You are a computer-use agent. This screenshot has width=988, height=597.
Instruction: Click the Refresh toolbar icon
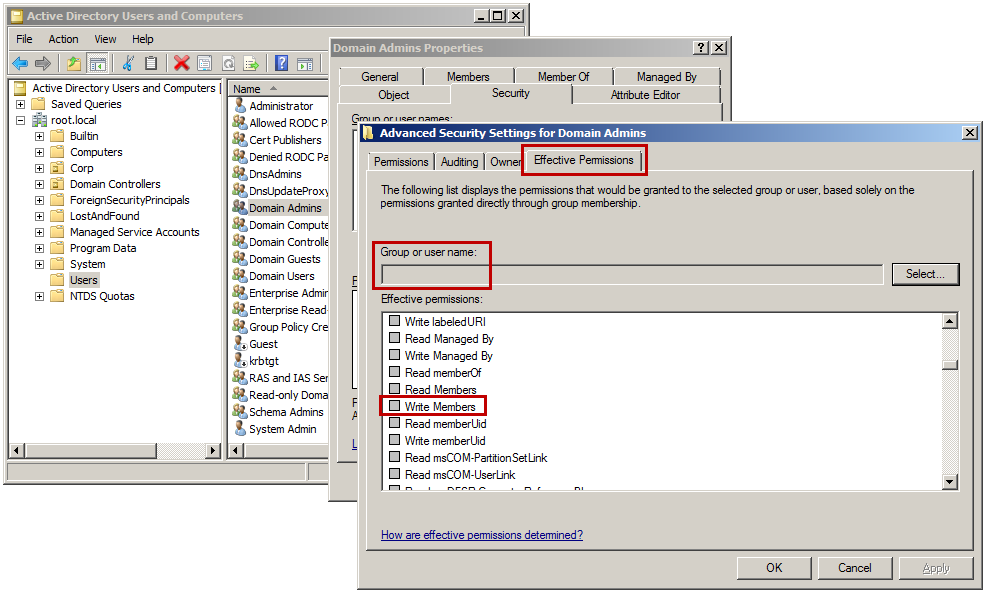point(228,63)
